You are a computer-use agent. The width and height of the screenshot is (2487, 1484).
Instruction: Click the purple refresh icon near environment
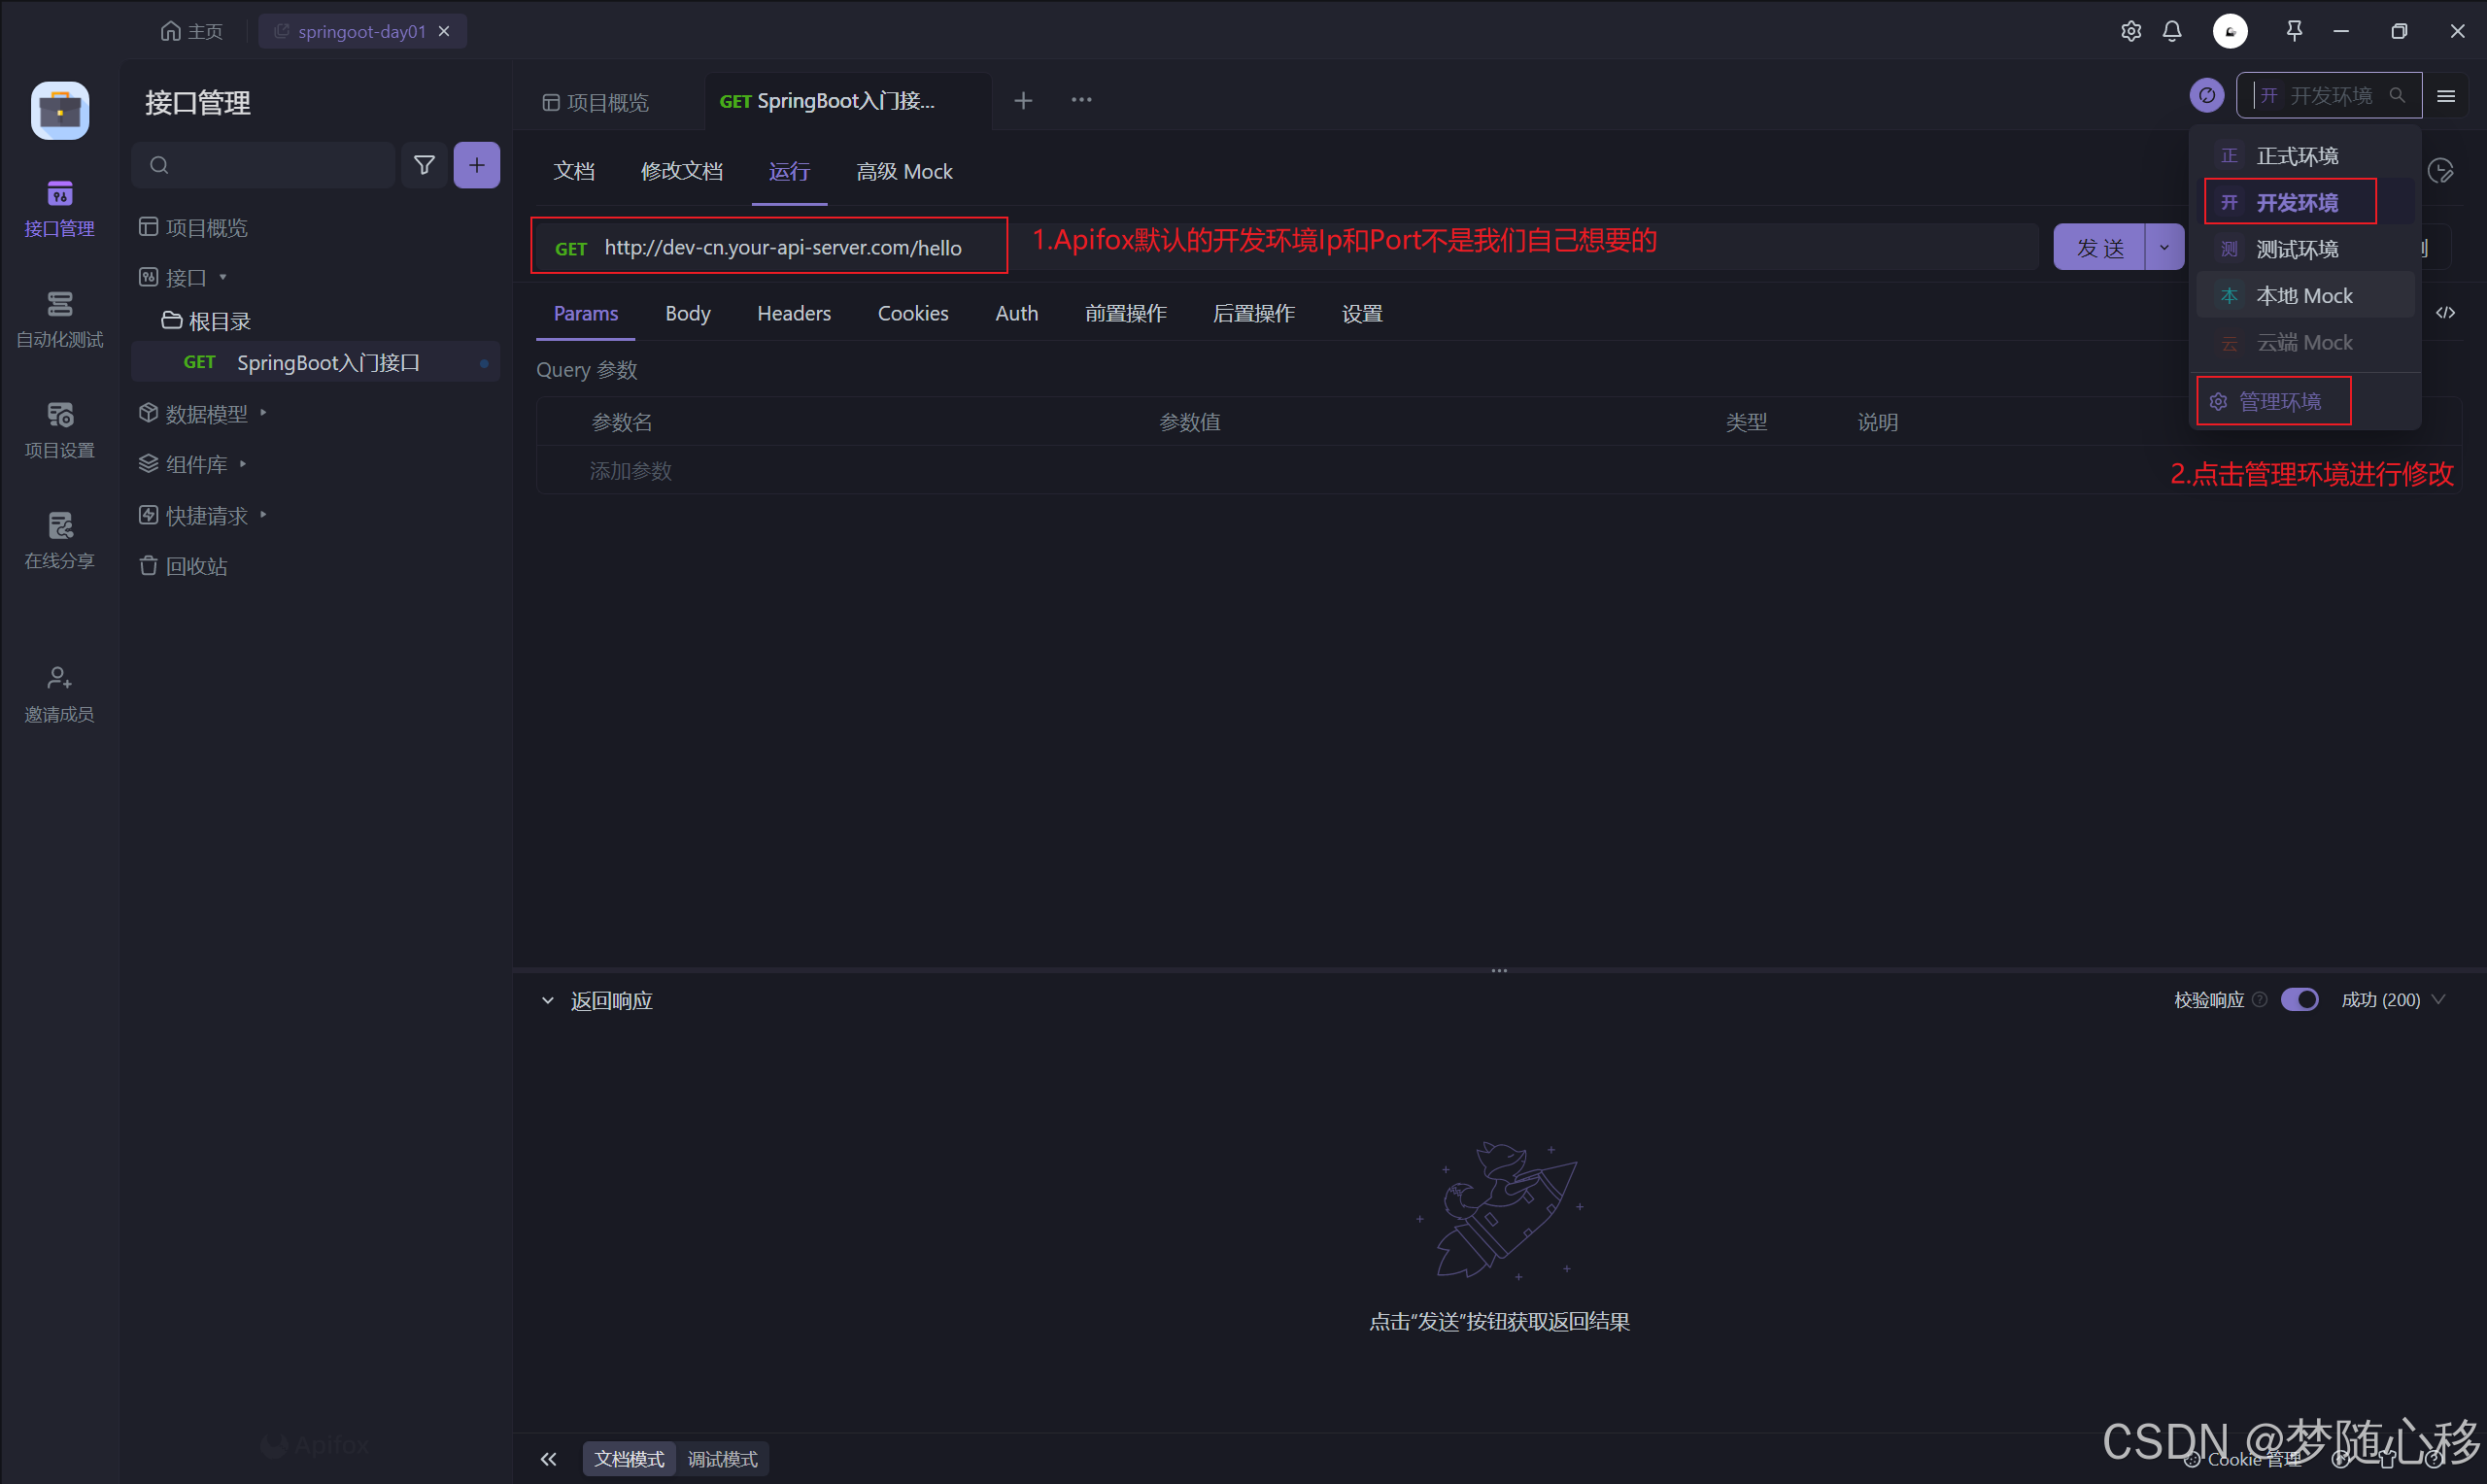(2206, 96)
